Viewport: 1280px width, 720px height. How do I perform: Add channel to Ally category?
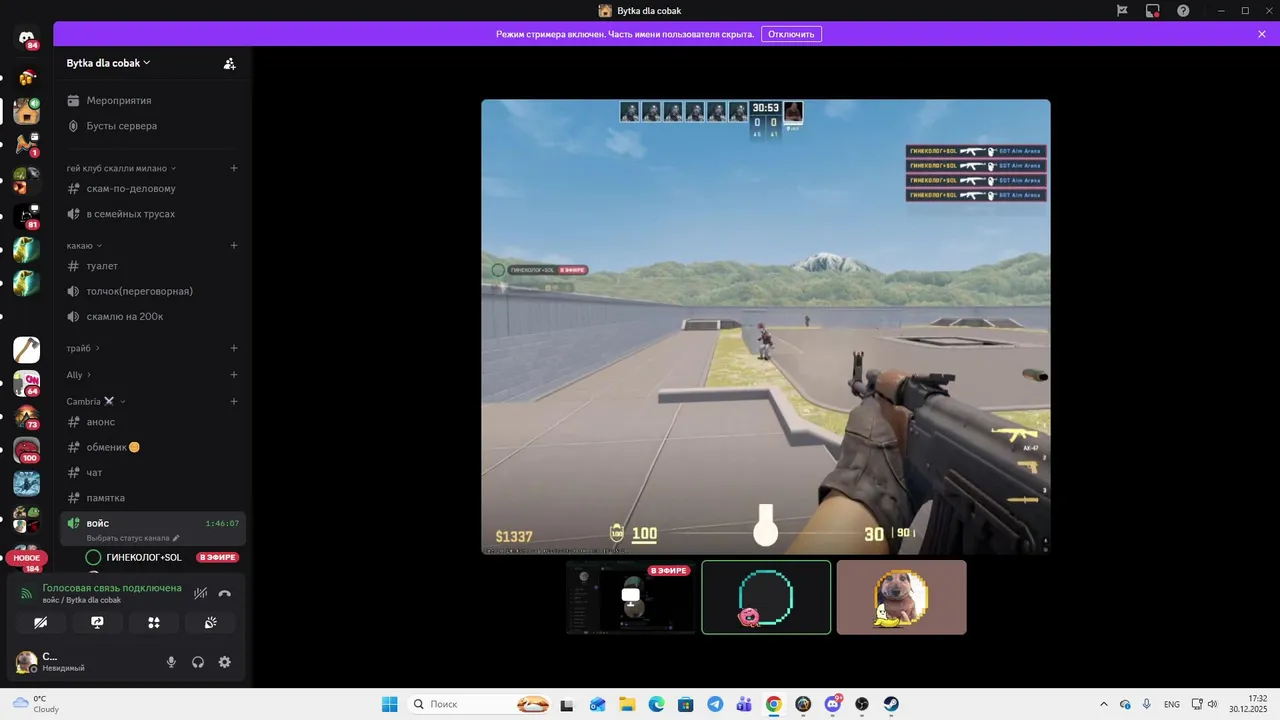[234, 375]
